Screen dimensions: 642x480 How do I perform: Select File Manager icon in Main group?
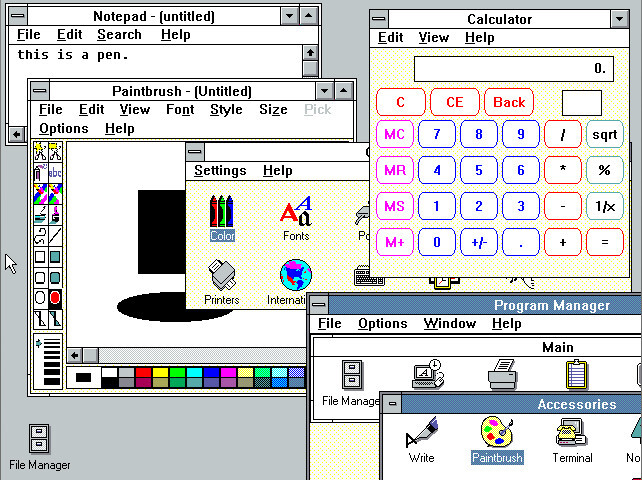352,383
